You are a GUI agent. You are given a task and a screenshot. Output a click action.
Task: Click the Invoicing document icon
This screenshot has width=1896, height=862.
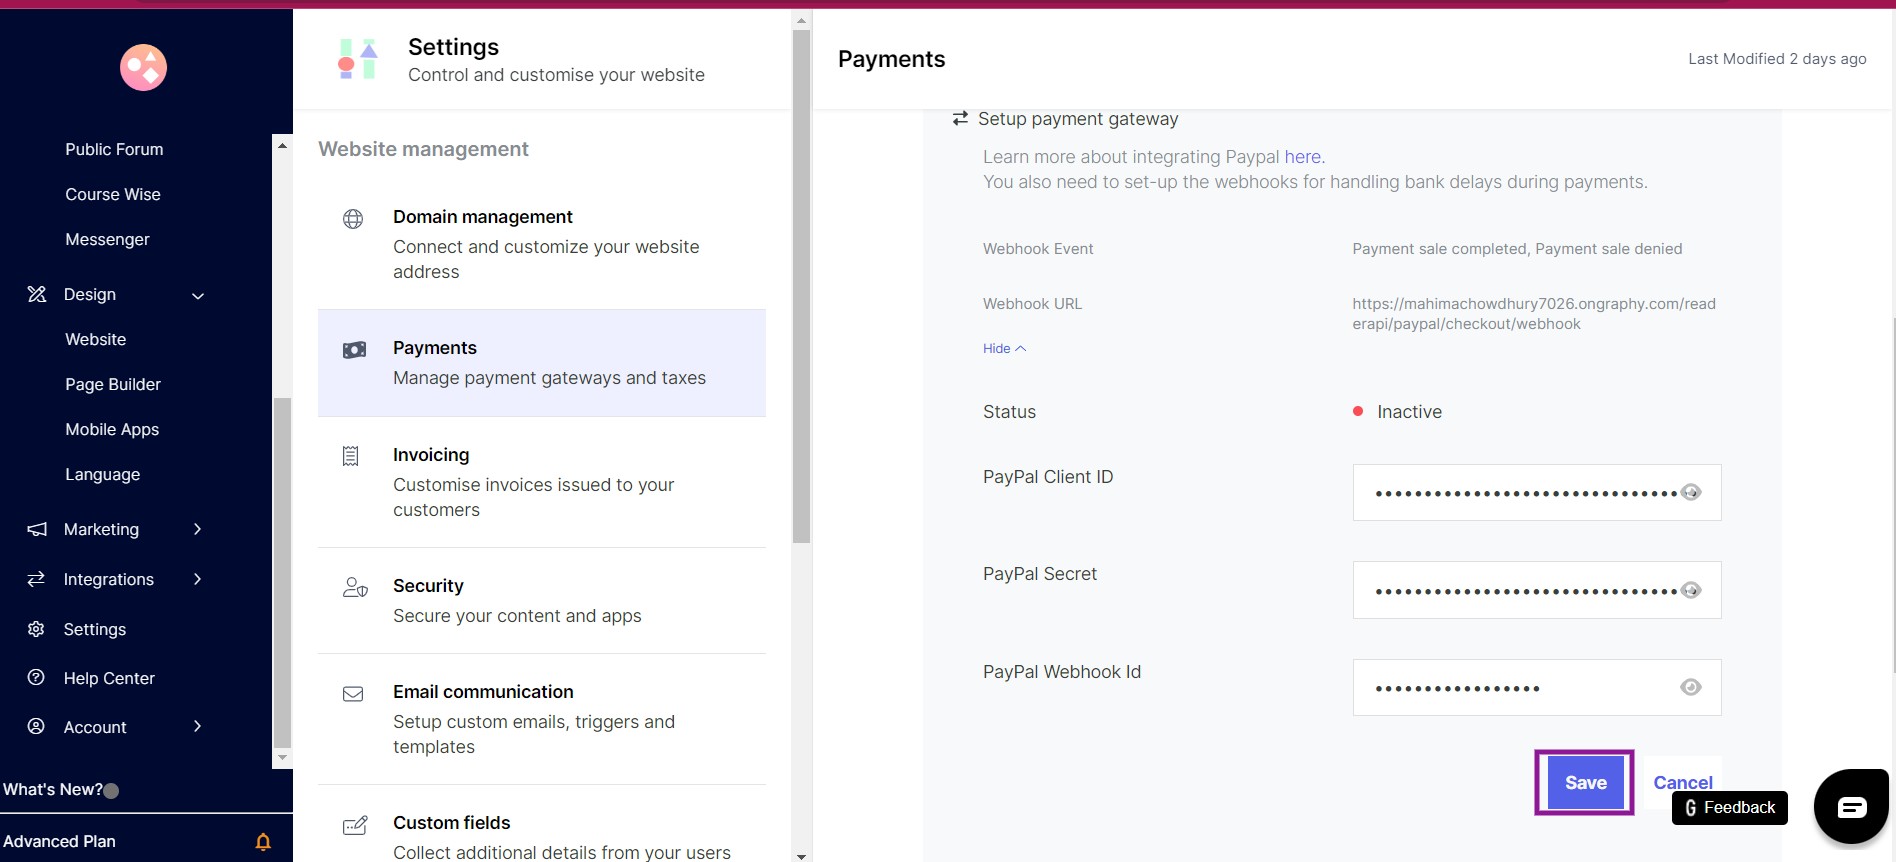tap(351, 456)
